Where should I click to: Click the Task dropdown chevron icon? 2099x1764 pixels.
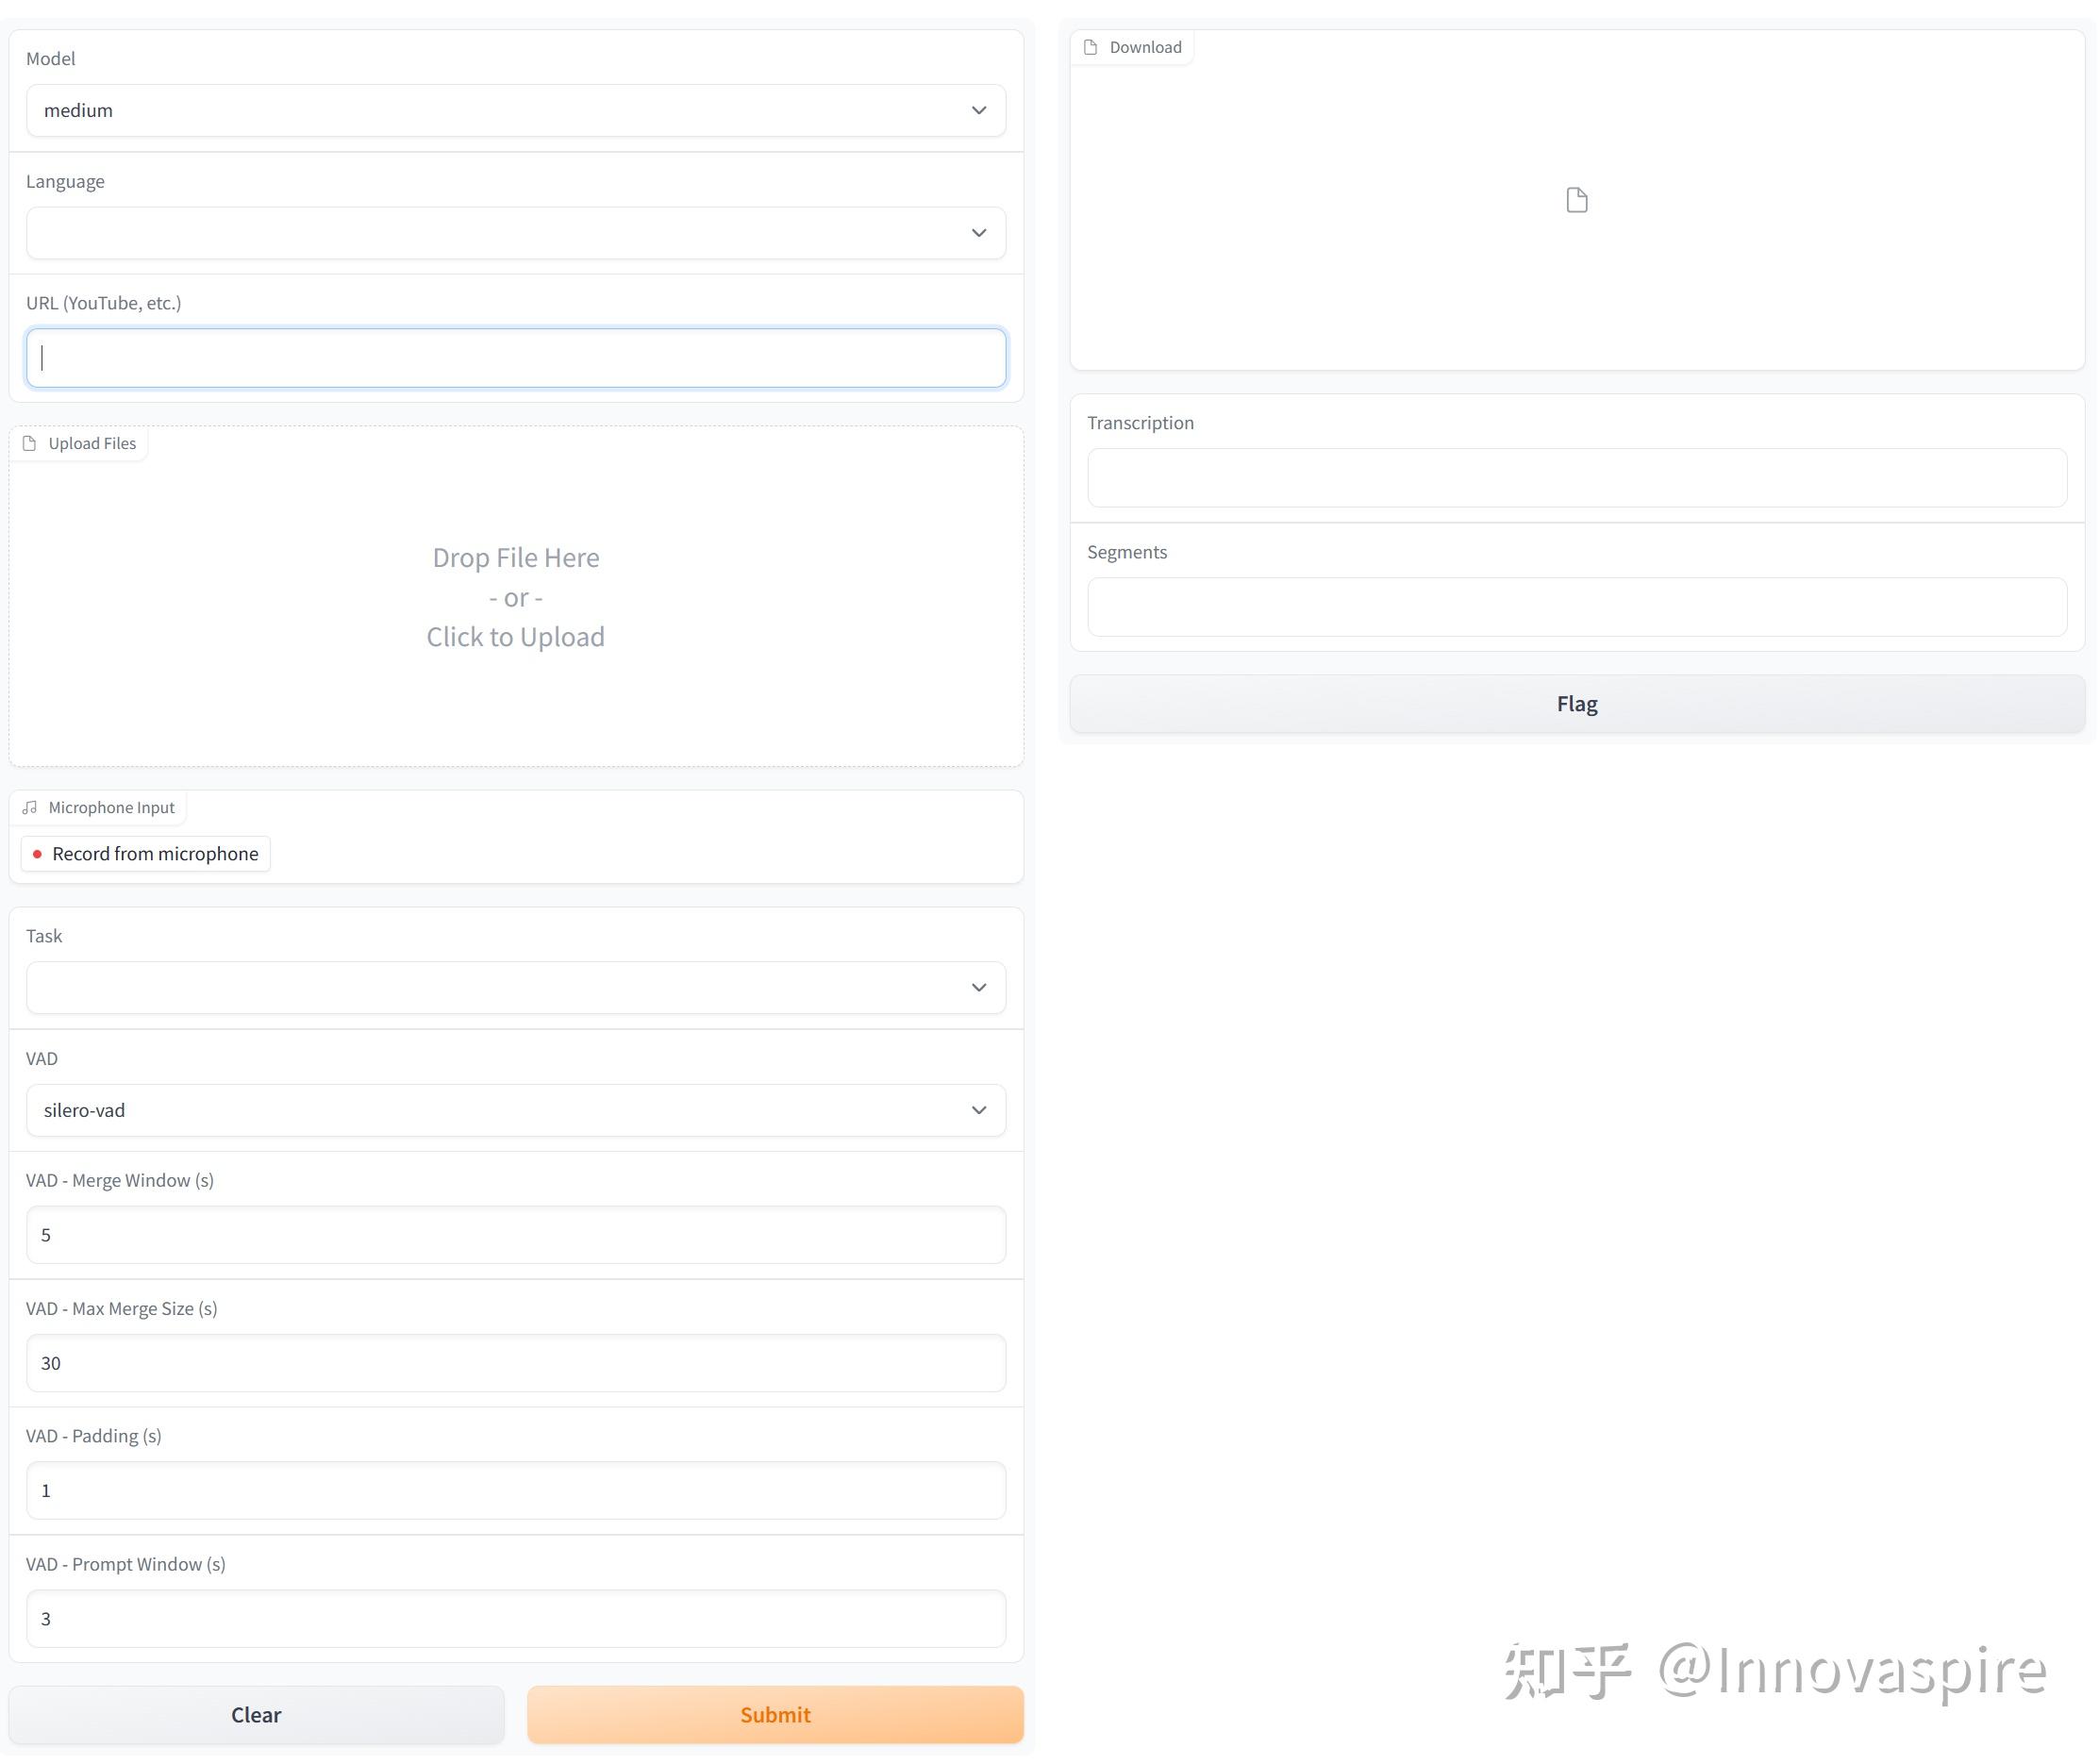978,987
